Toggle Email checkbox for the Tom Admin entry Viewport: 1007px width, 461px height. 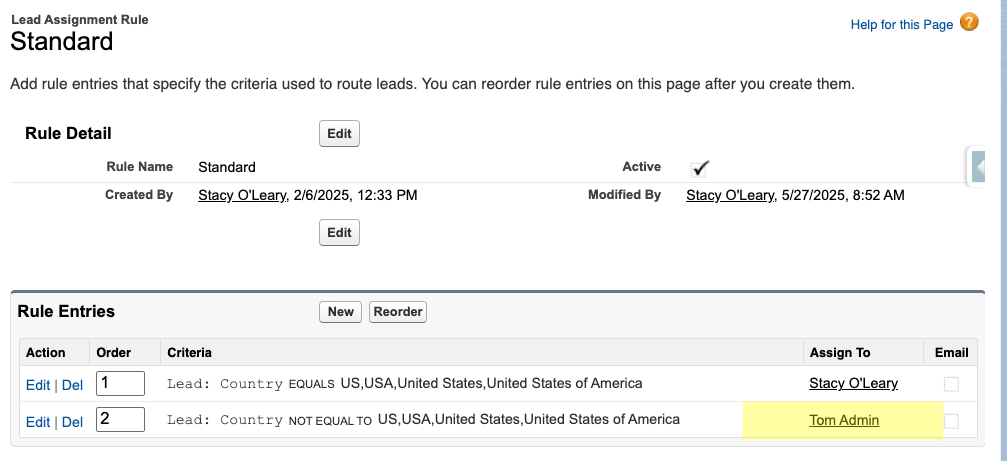951,421
